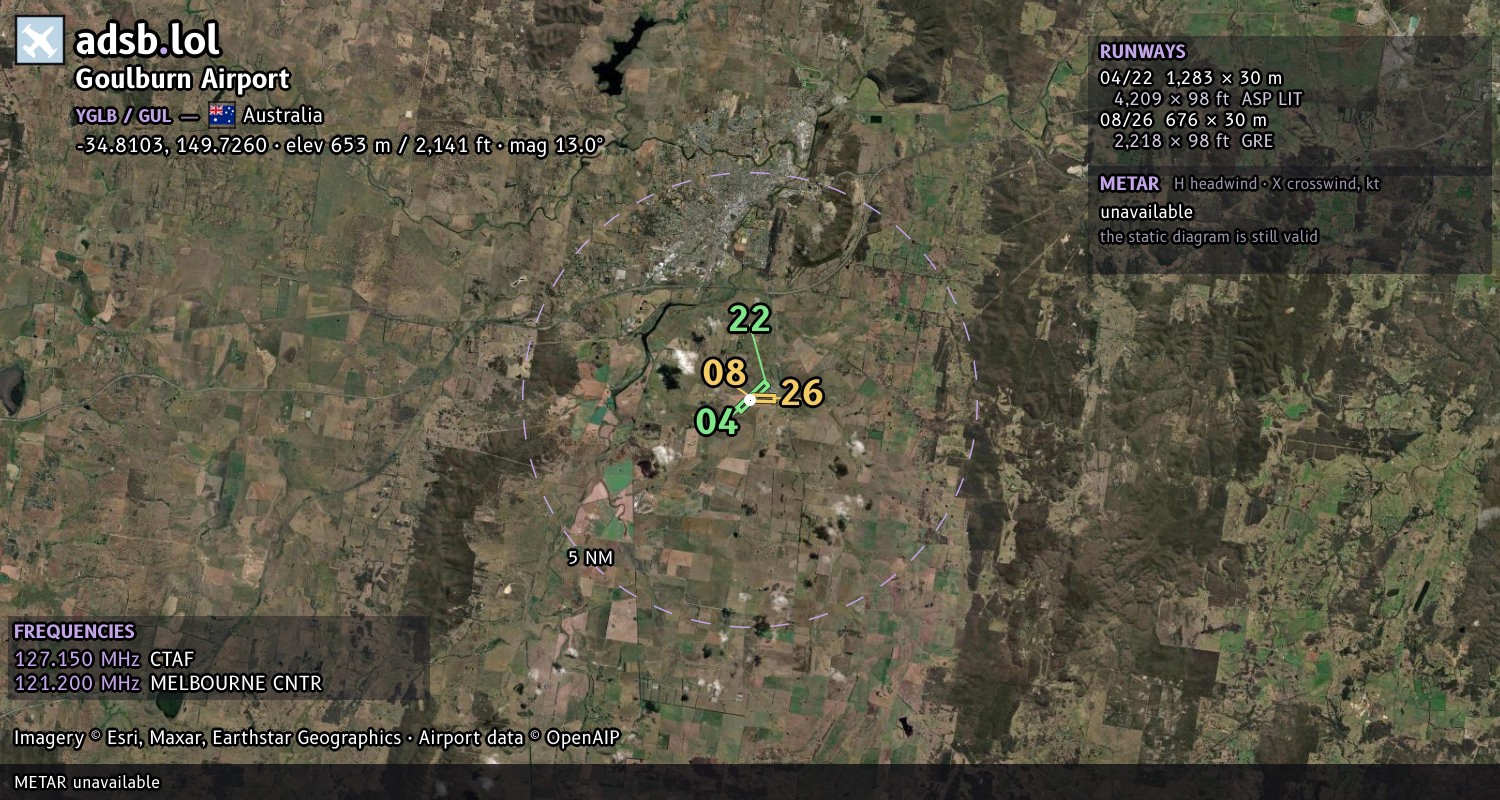
Task: Click the Australia country name
Action: pos(283,115)
